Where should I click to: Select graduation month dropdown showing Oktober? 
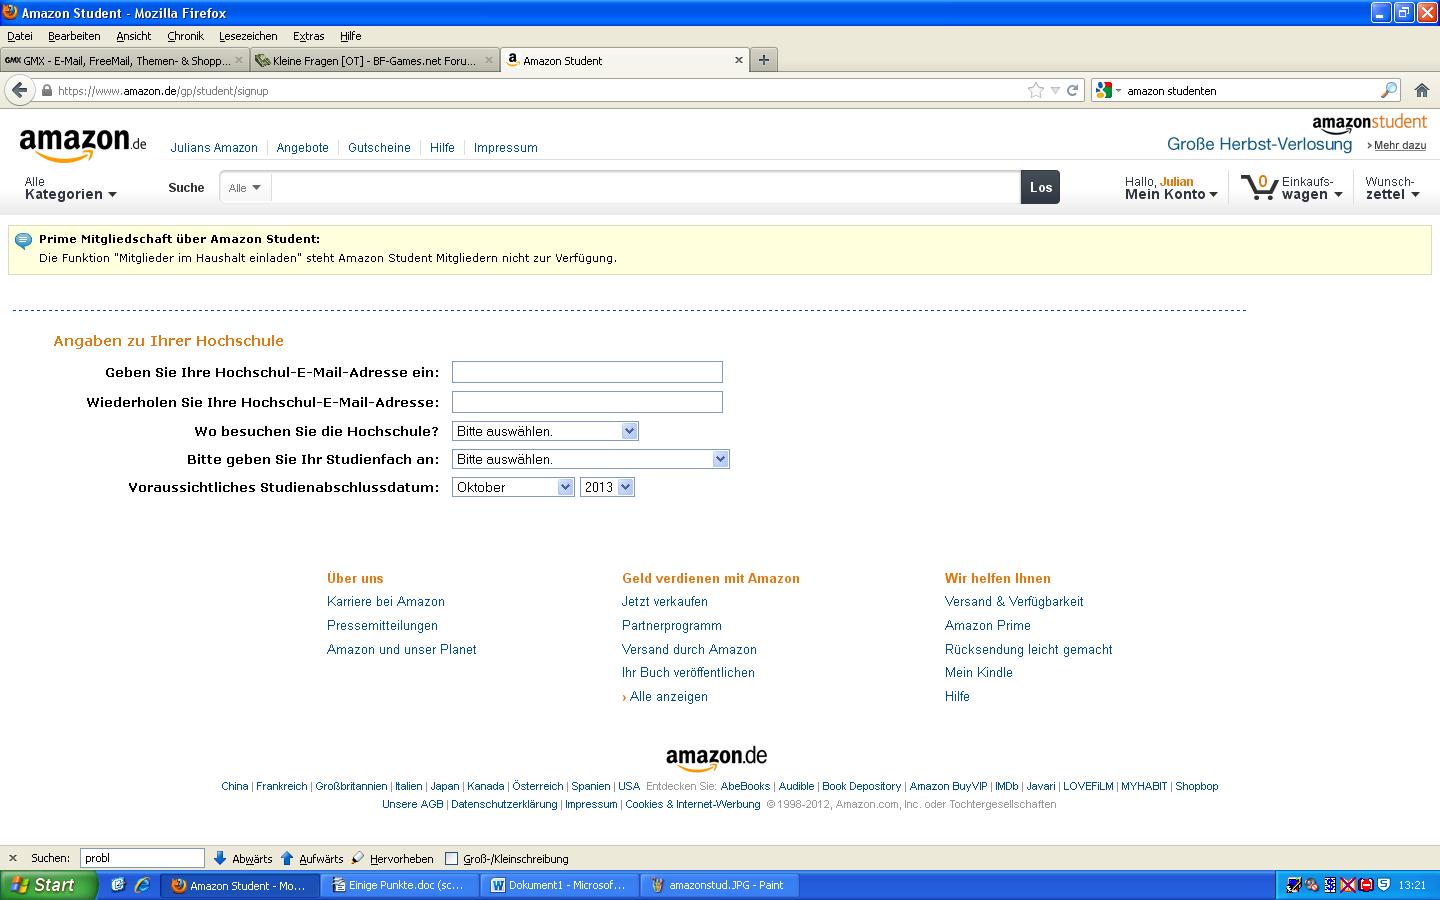pyautogui.click(x=513, y=487)
